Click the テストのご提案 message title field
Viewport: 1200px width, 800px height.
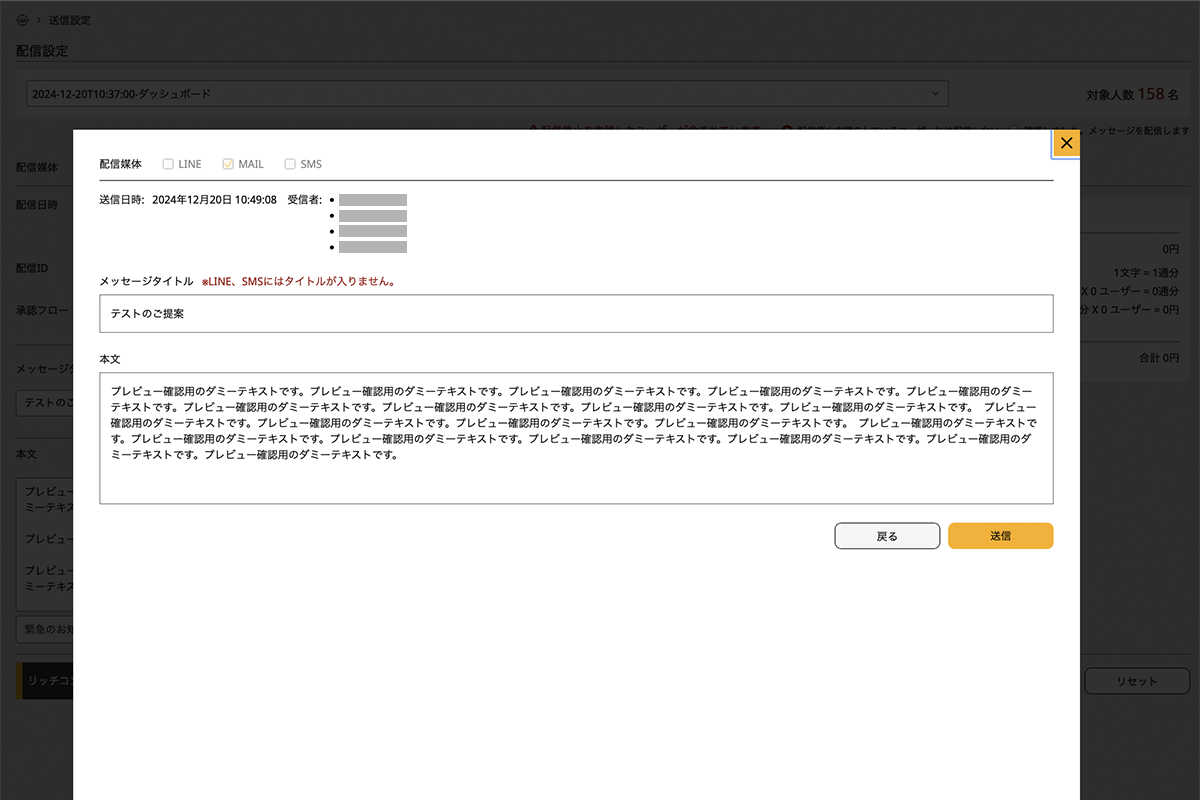click(576, 313)
